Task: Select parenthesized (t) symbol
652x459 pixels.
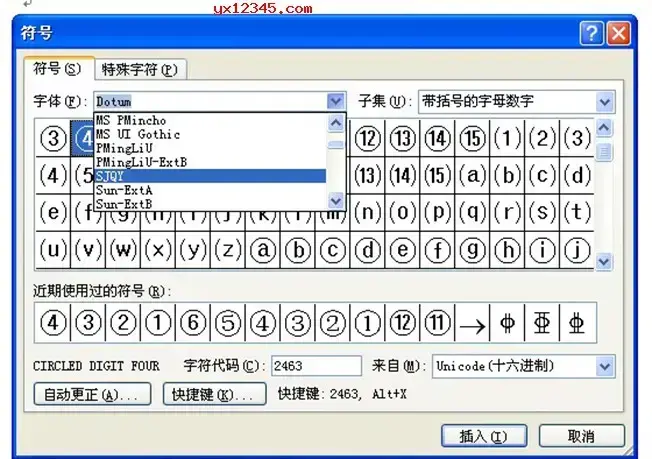Action: (577, 212)
